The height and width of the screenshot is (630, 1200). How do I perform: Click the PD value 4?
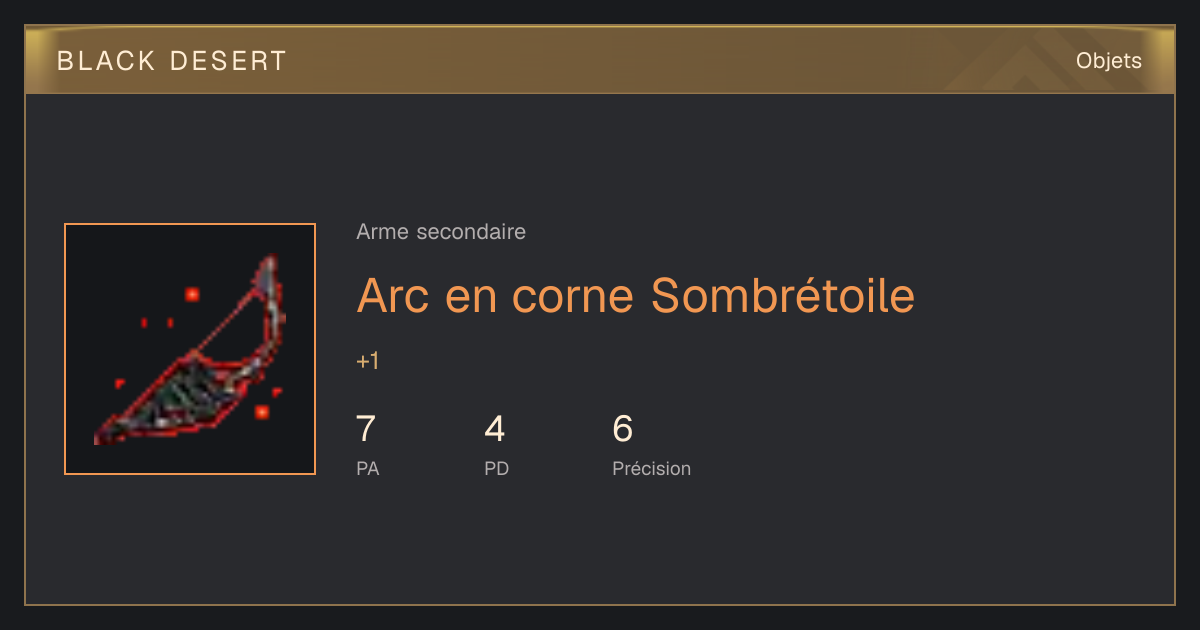coord(495,429)
